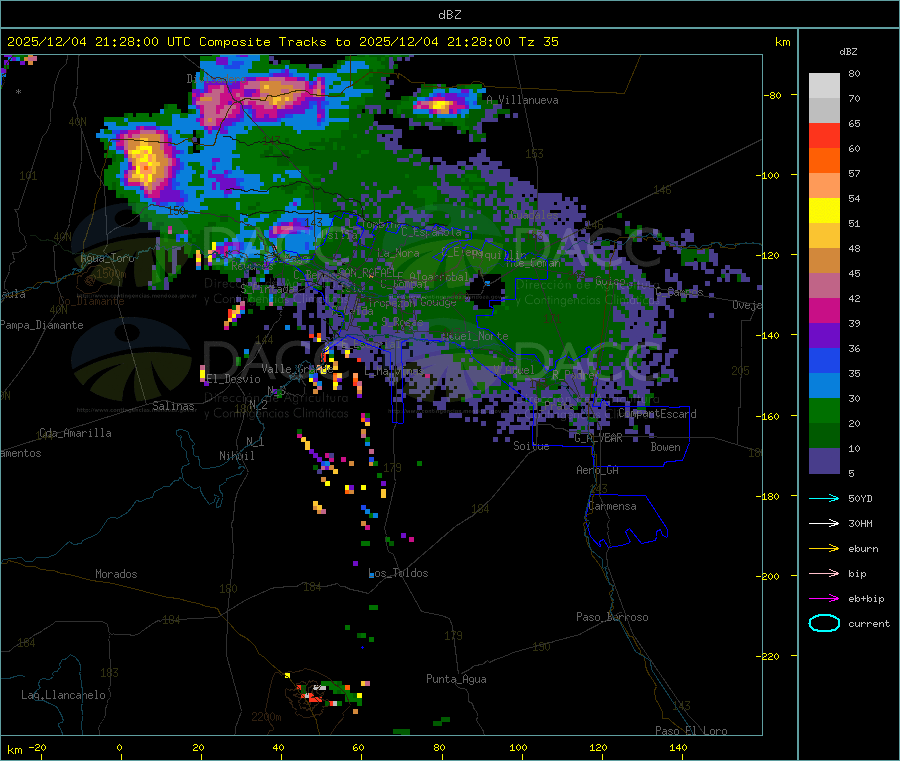
Task: Pick the light blue swatch between 35 and 30
Action: tap(824, 386)
